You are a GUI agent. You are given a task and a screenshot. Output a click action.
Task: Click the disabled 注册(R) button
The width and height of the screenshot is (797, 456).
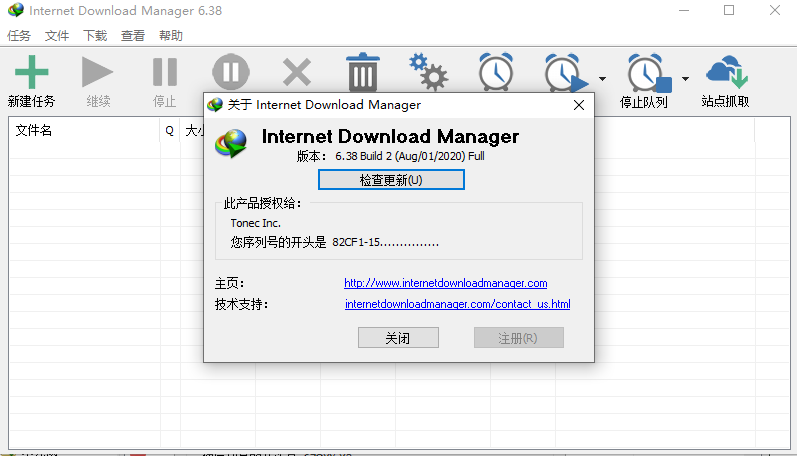click(x=518, y=338)
